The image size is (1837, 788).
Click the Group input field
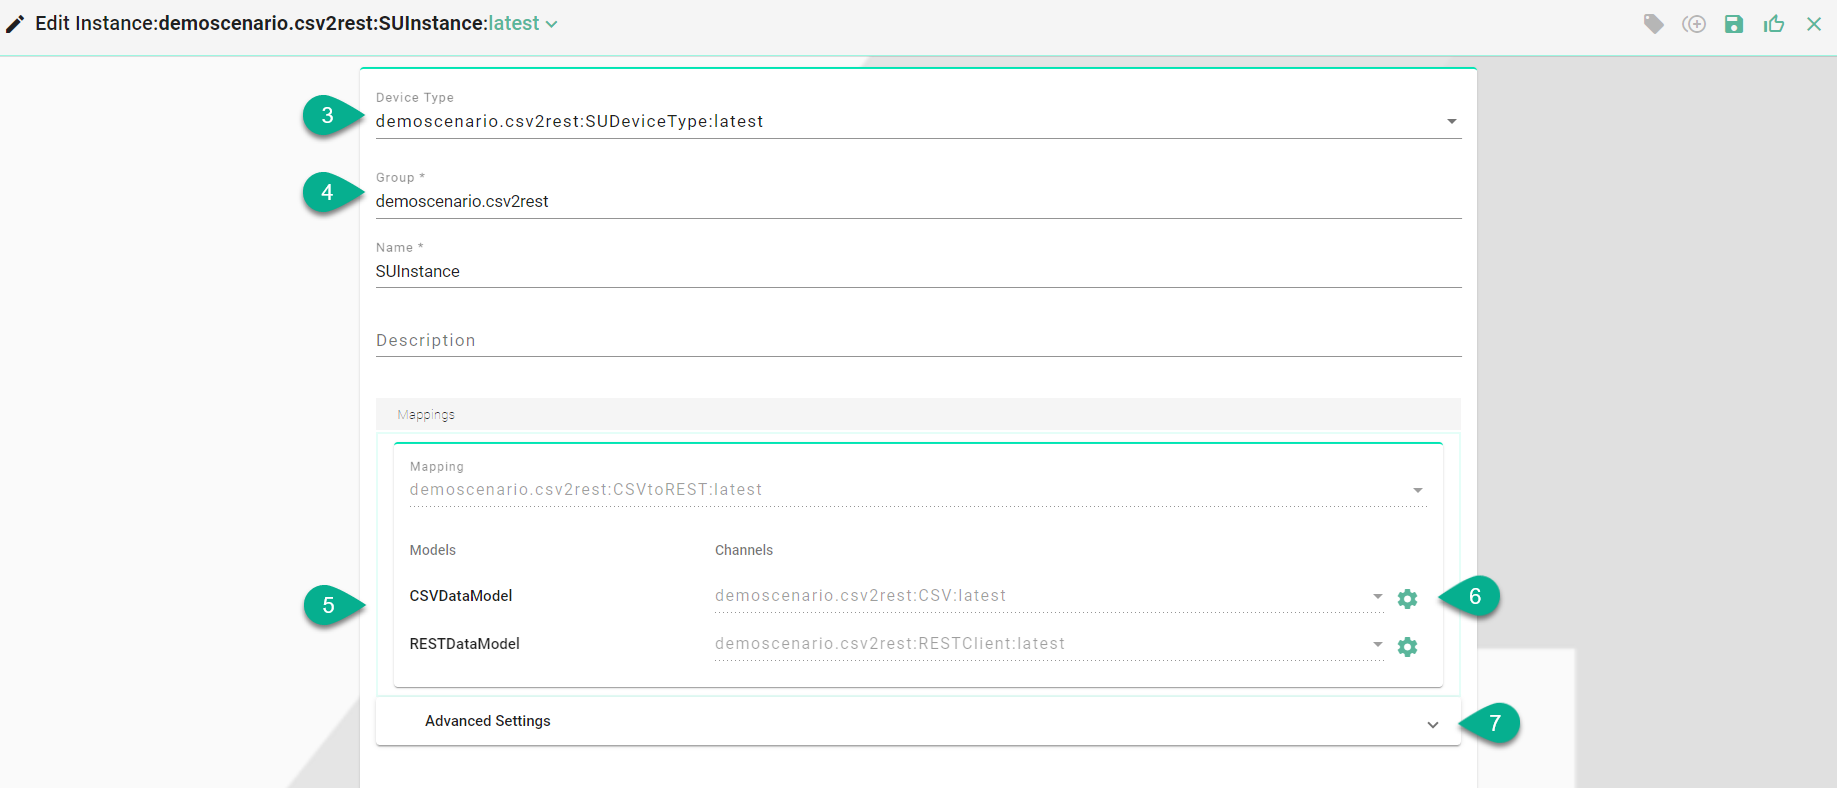(x=917, y=202)
